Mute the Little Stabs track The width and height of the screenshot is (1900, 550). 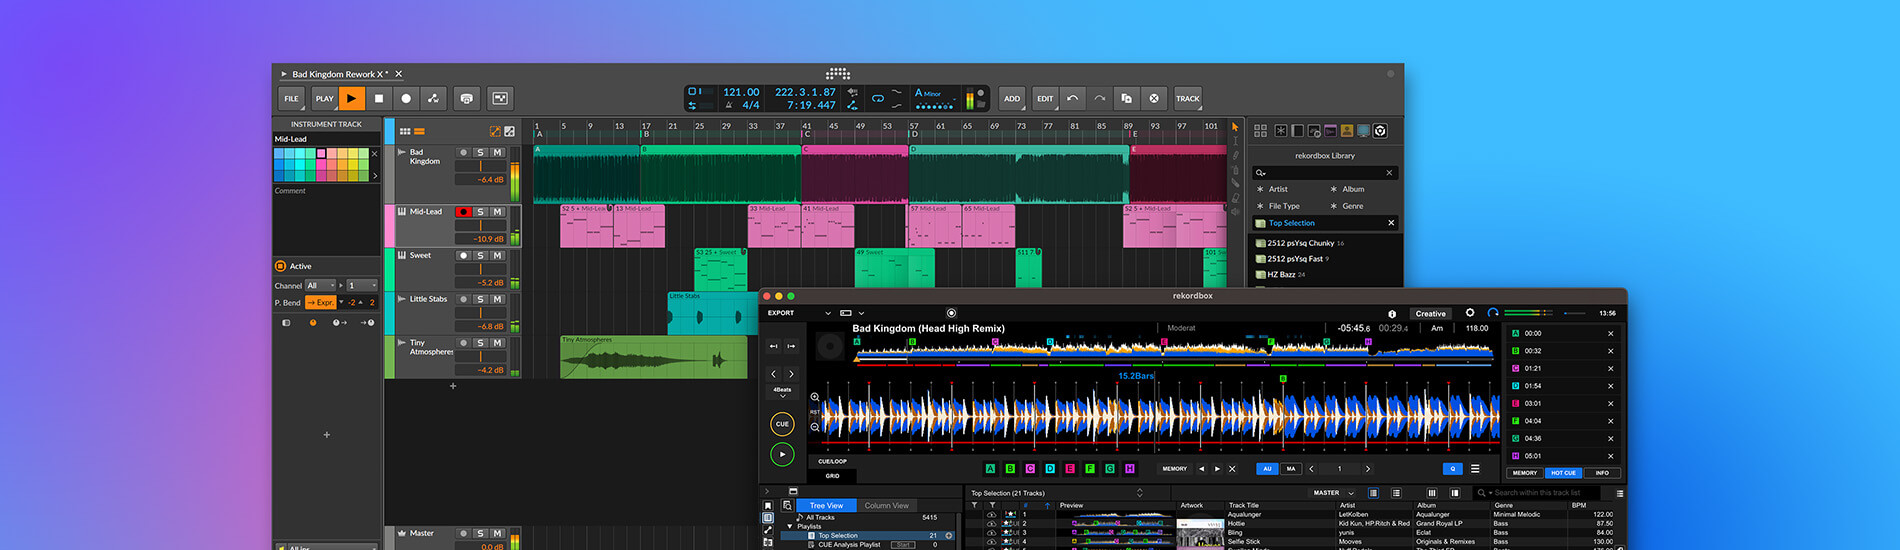click(x=497, y=299)
